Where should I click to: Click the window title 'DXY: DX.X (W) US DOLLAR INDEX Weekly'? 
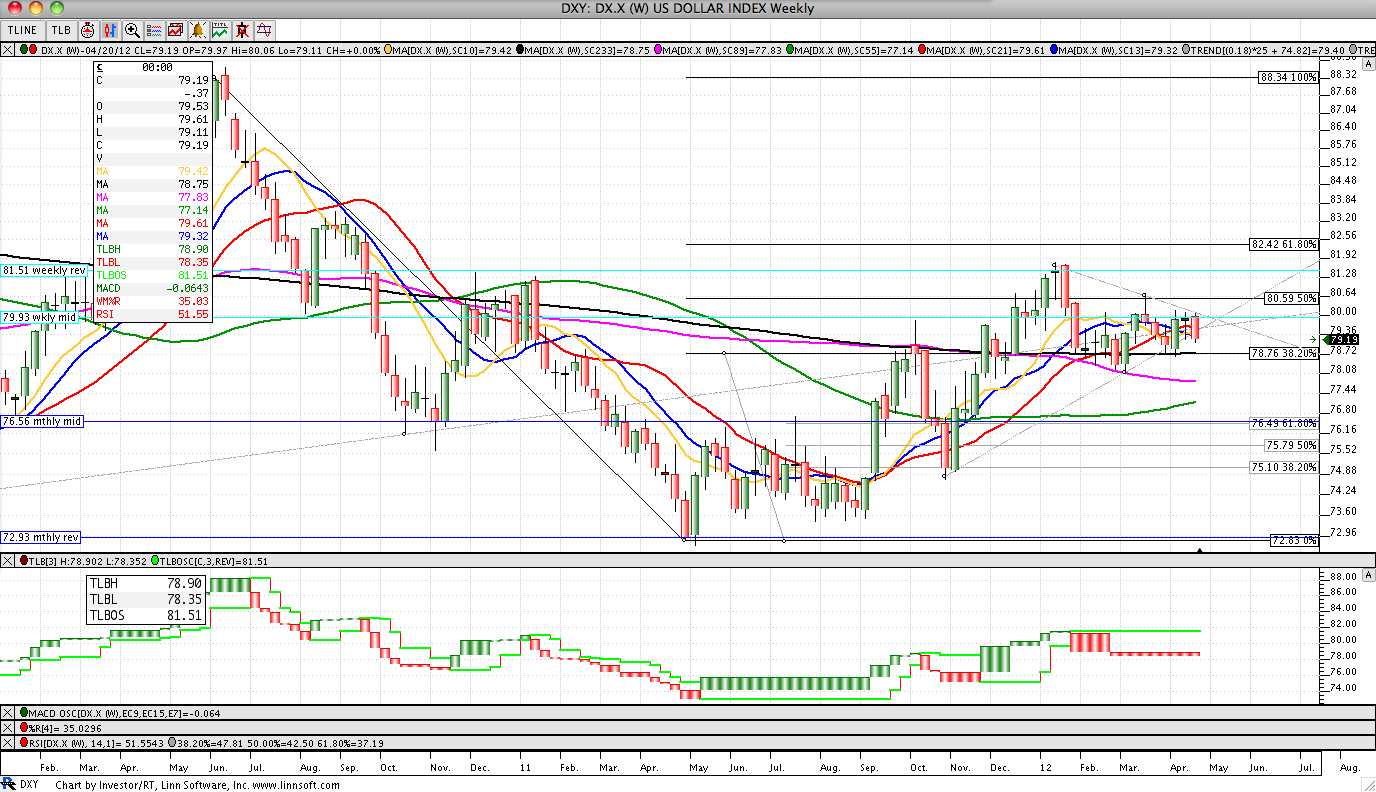[x=688, y=8]
